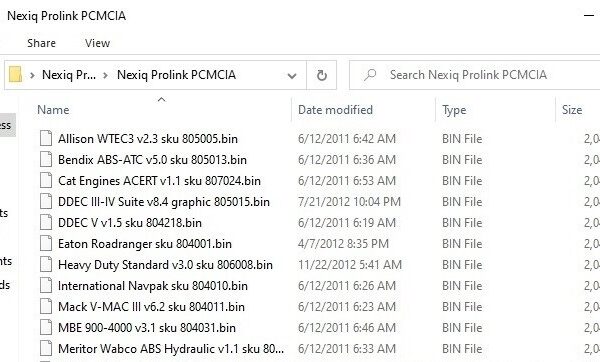
Task: Click date 6/12/2011 6:23 AM
Action: tap(347, 307)
